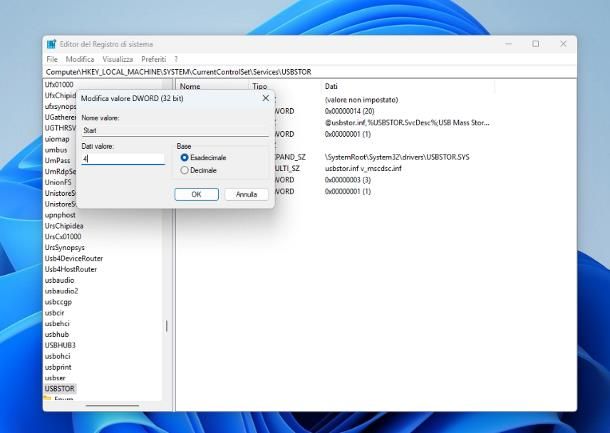This screenshot has height=433, width=610.
Task: Click the 0x00000003 (3) data value
Action: [348, 180]
